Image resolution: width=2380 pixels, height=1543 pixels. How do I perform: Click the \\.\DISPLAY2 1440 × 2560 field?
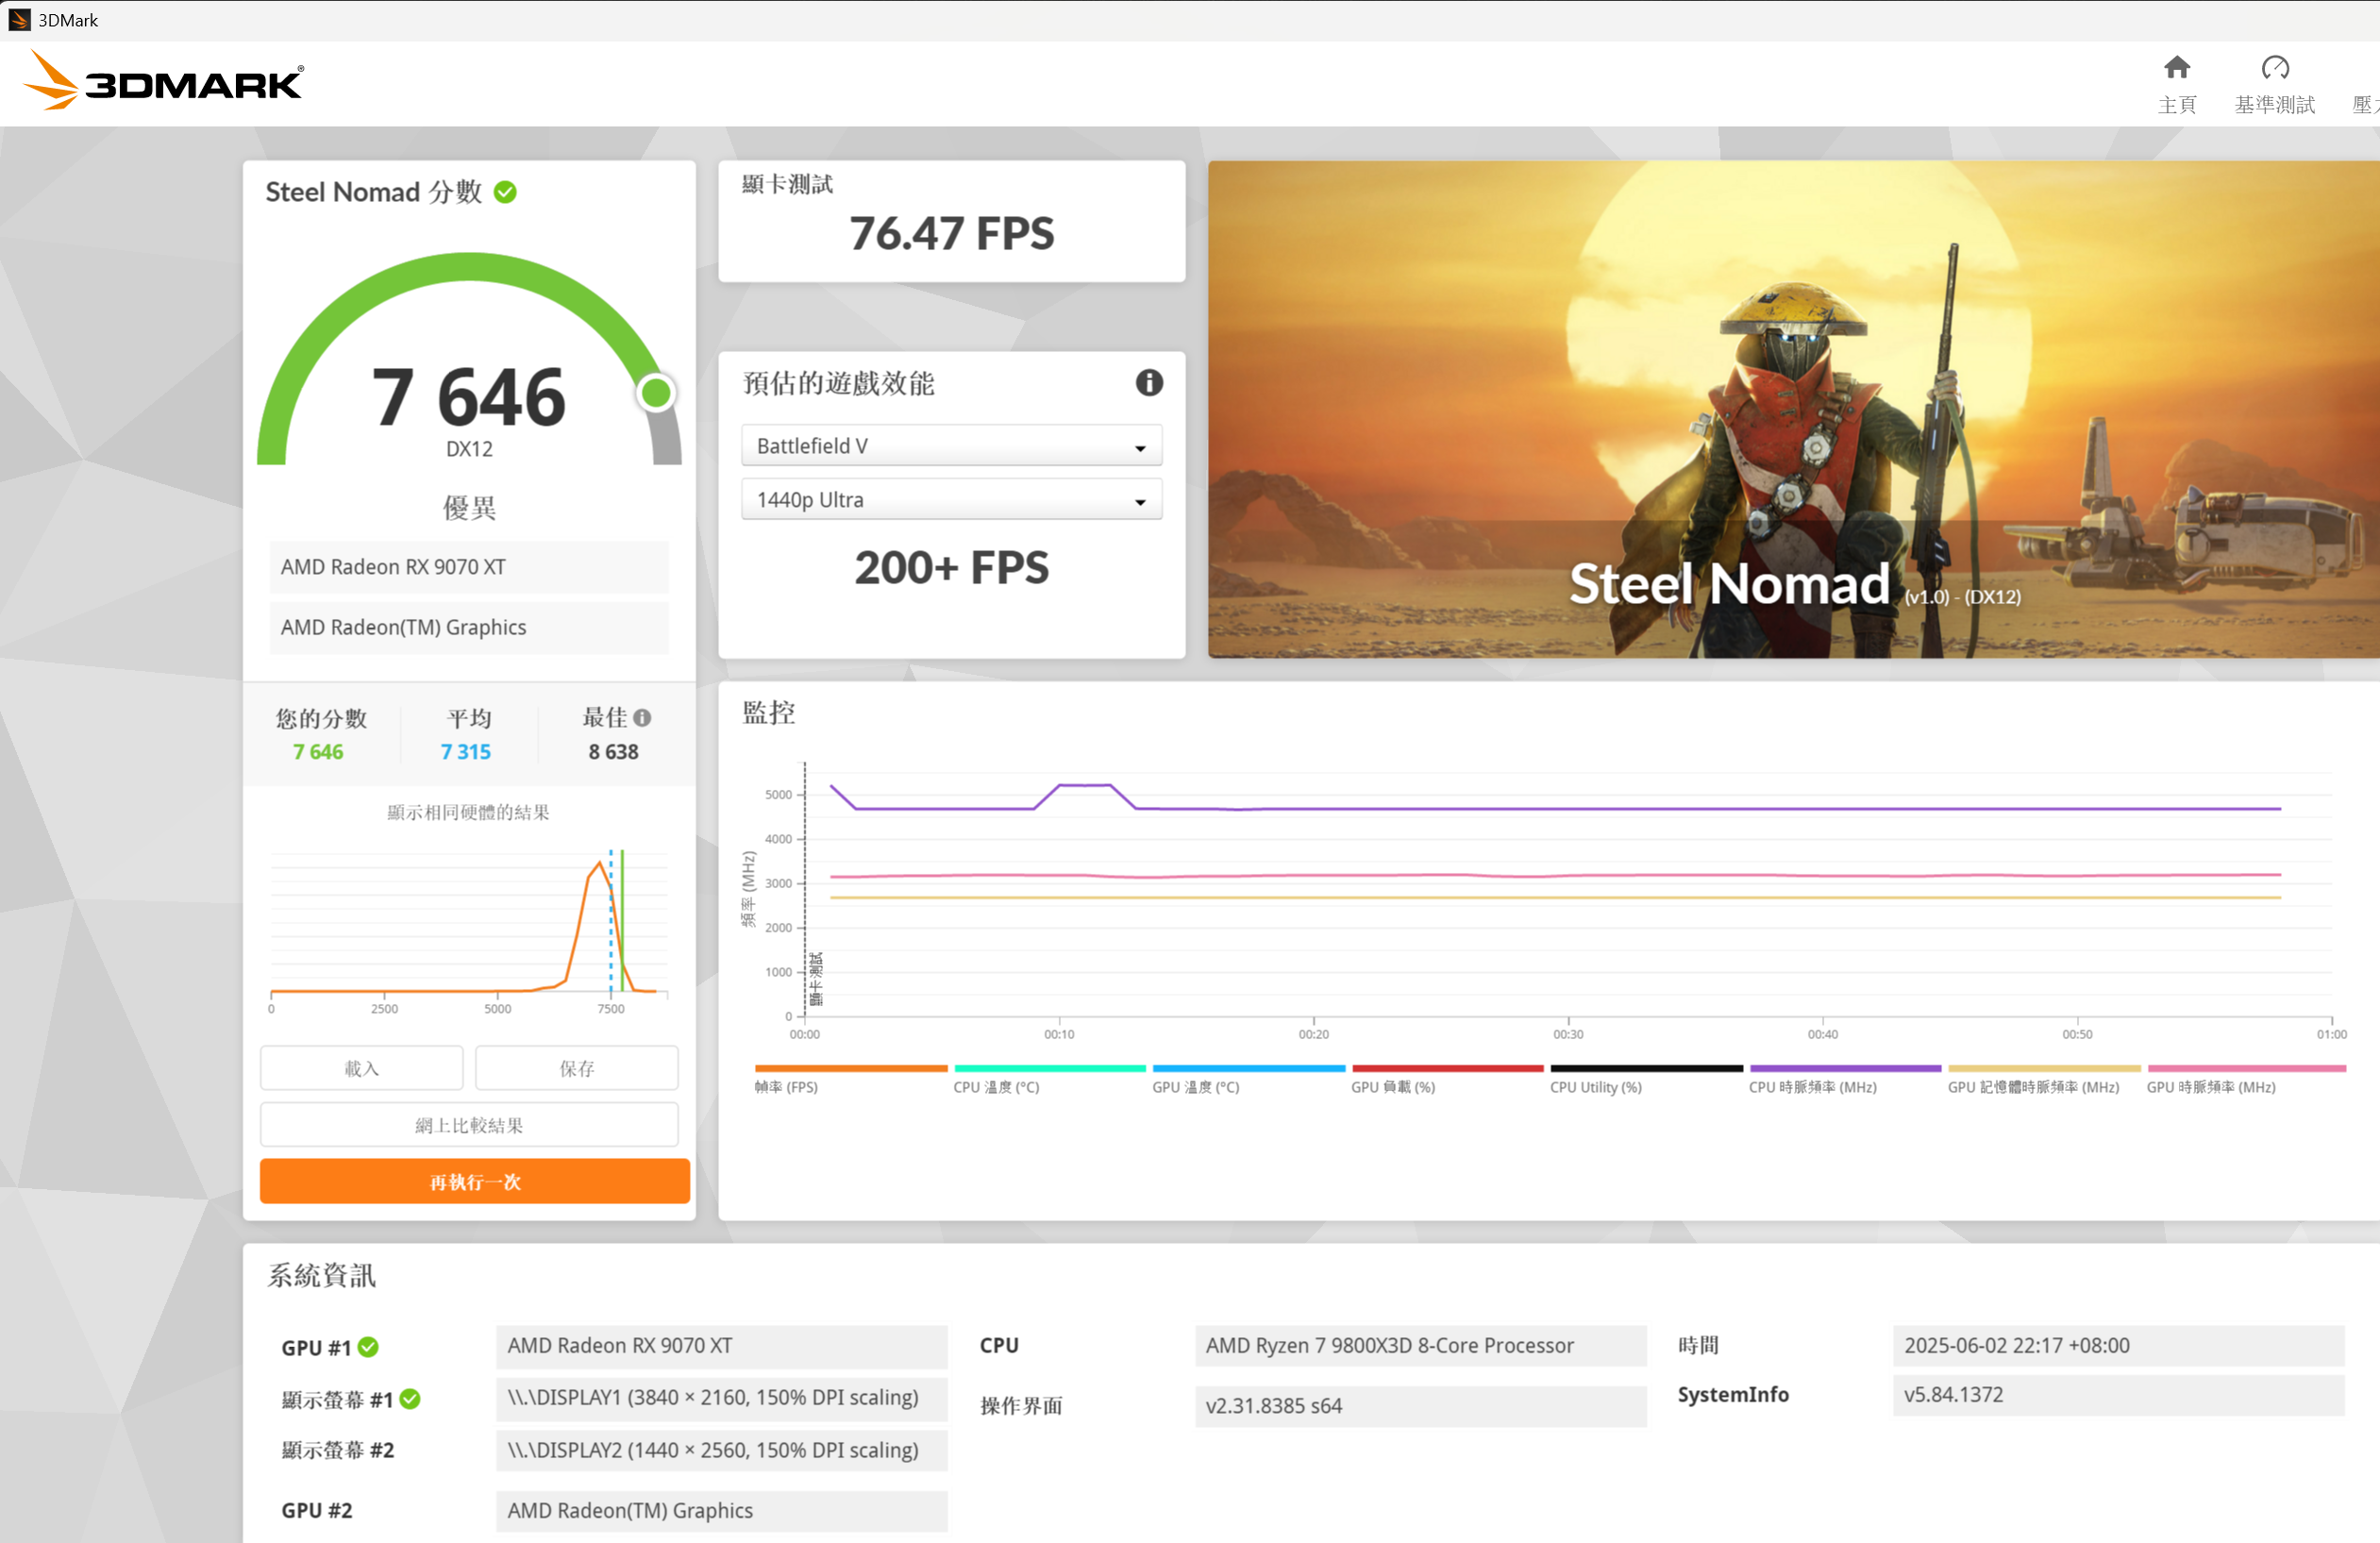(x=721, y=1450)
